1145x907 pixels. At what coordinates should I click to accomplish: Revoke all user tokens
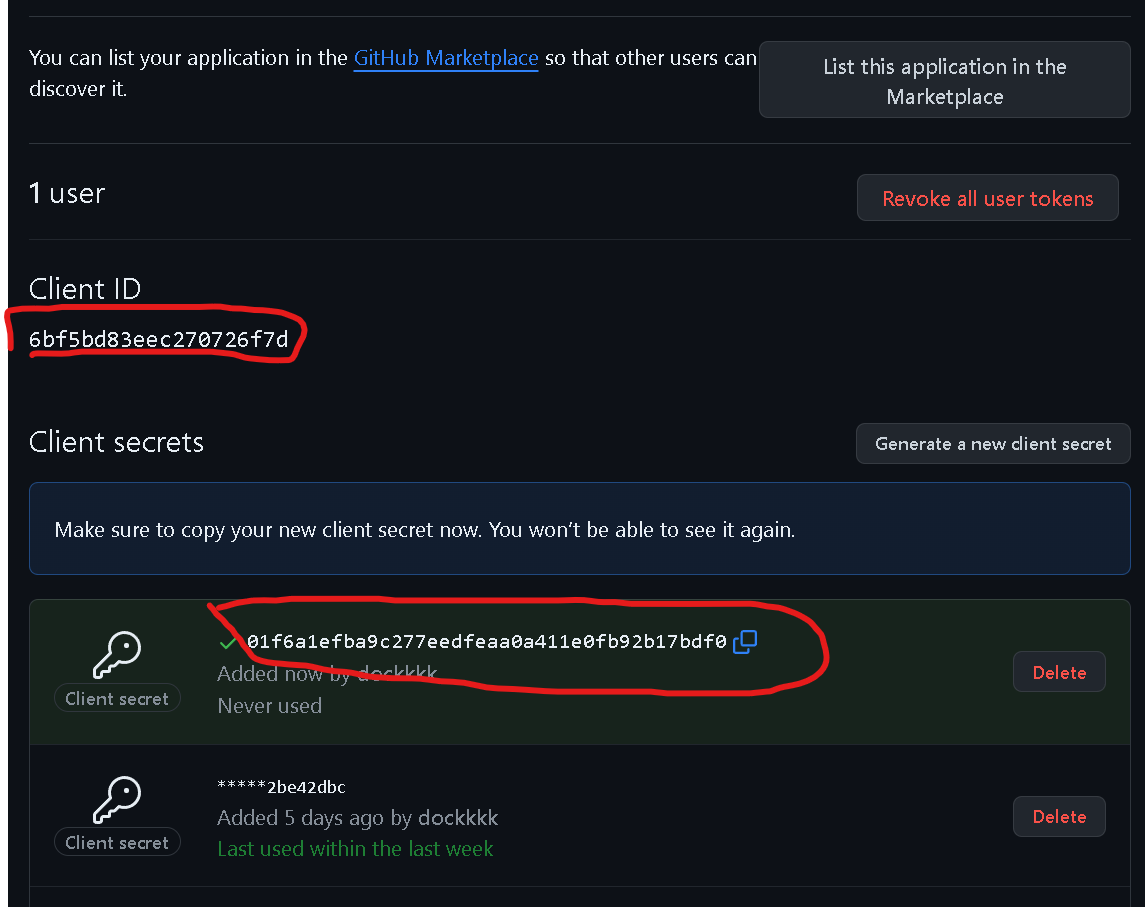(x=987, y=198)
